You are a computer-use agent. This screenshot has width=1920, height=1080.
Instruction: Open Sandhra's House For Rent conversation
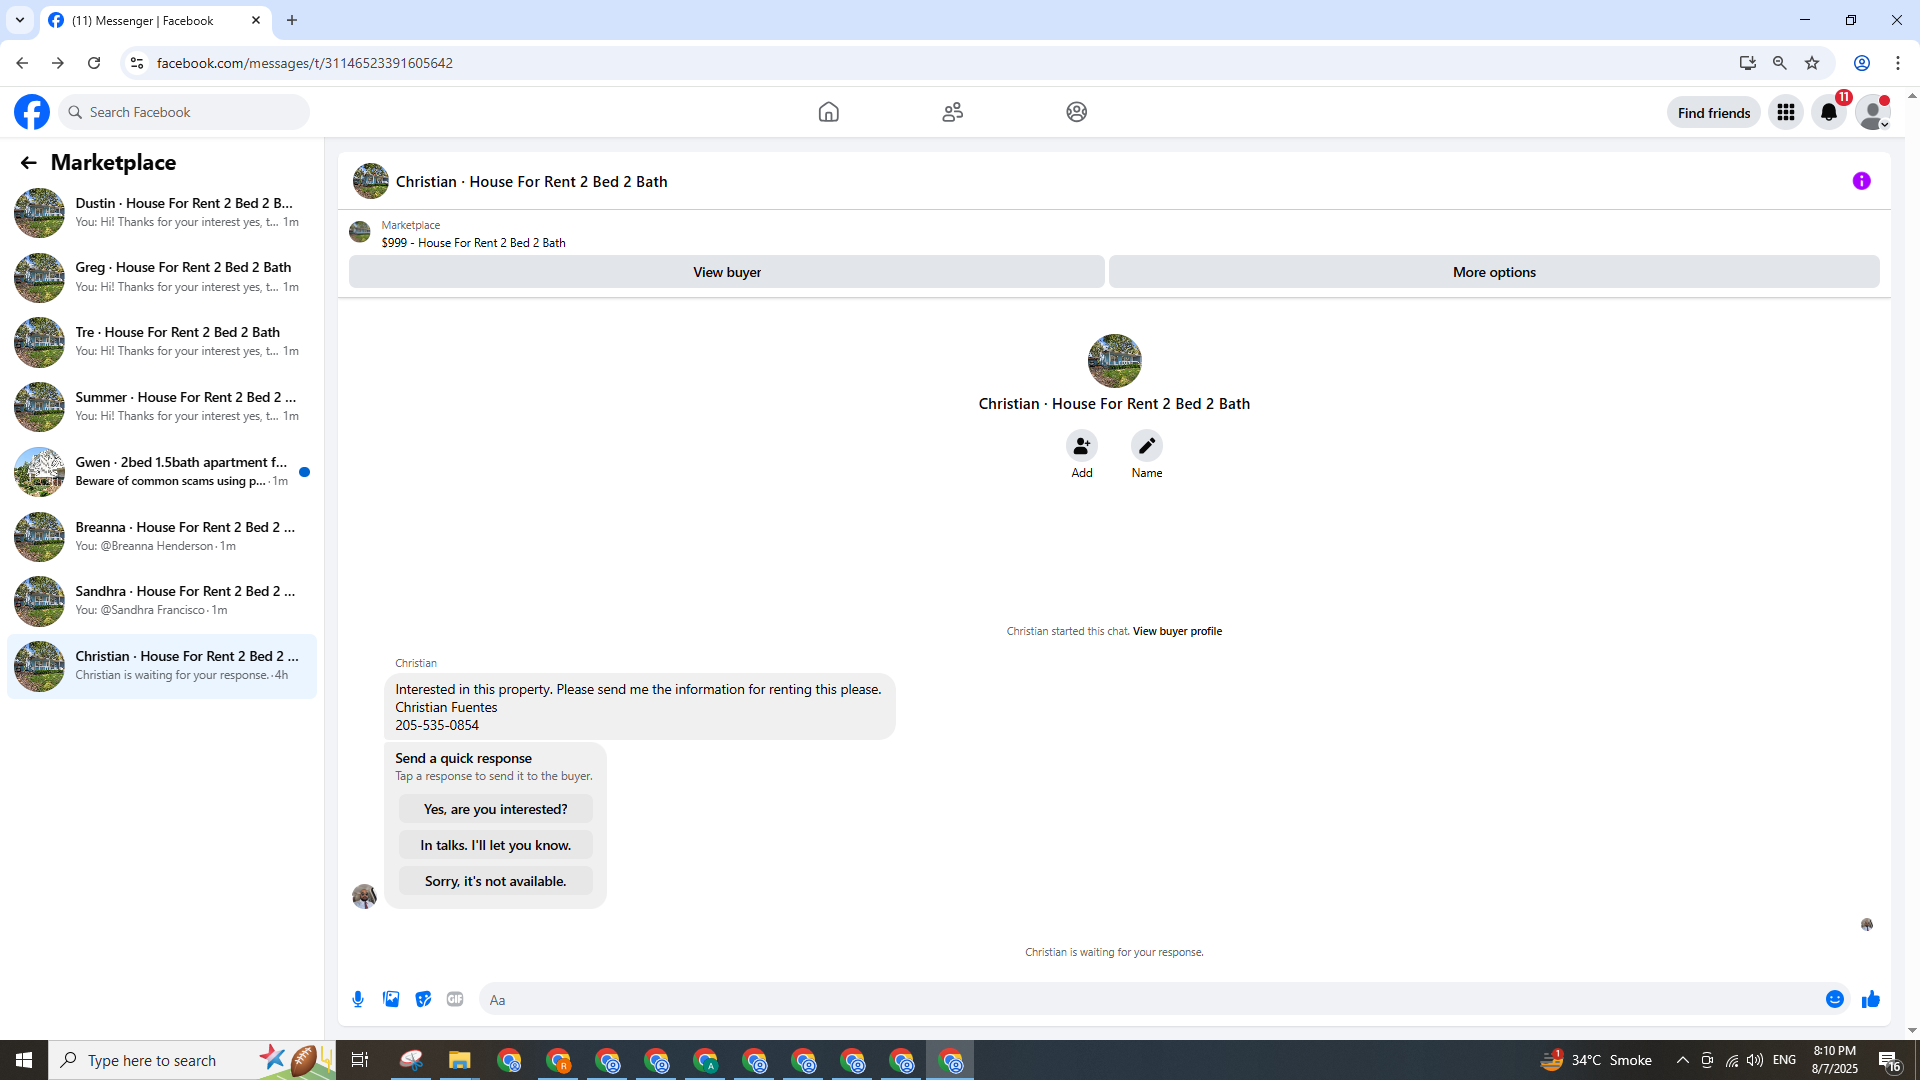162,601
